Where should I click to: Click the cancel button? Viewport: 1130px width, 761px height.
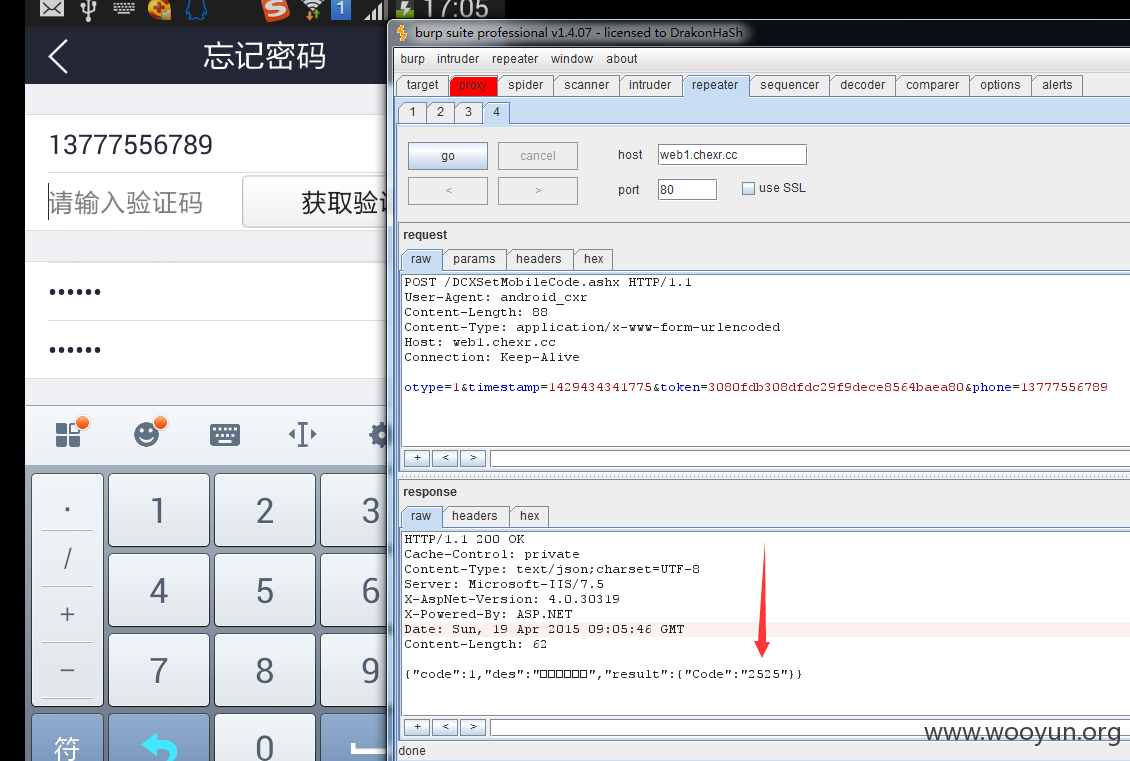(x=538, y=156)
